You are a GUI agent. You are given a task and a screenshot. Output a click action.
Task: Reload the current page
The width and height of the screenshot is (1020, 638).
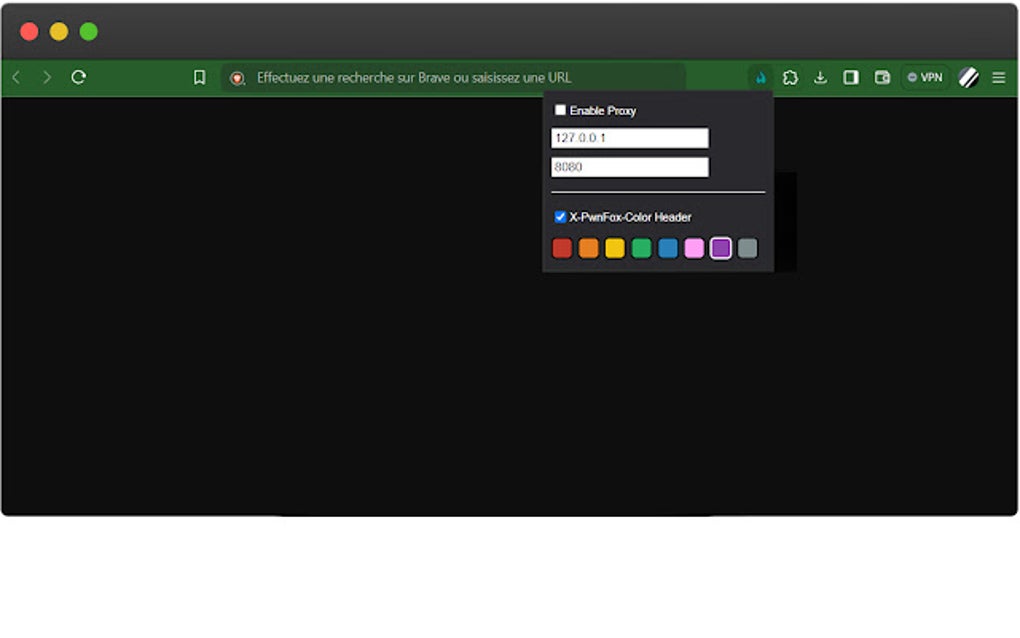coord(79,77)
